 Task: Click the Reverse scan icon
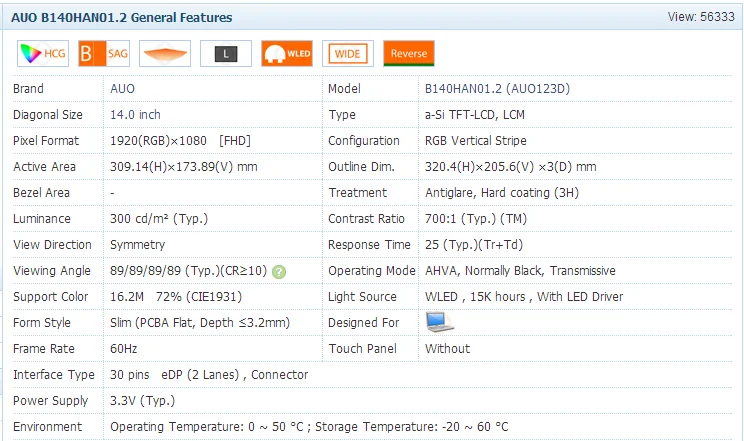(x=409, y=53)
